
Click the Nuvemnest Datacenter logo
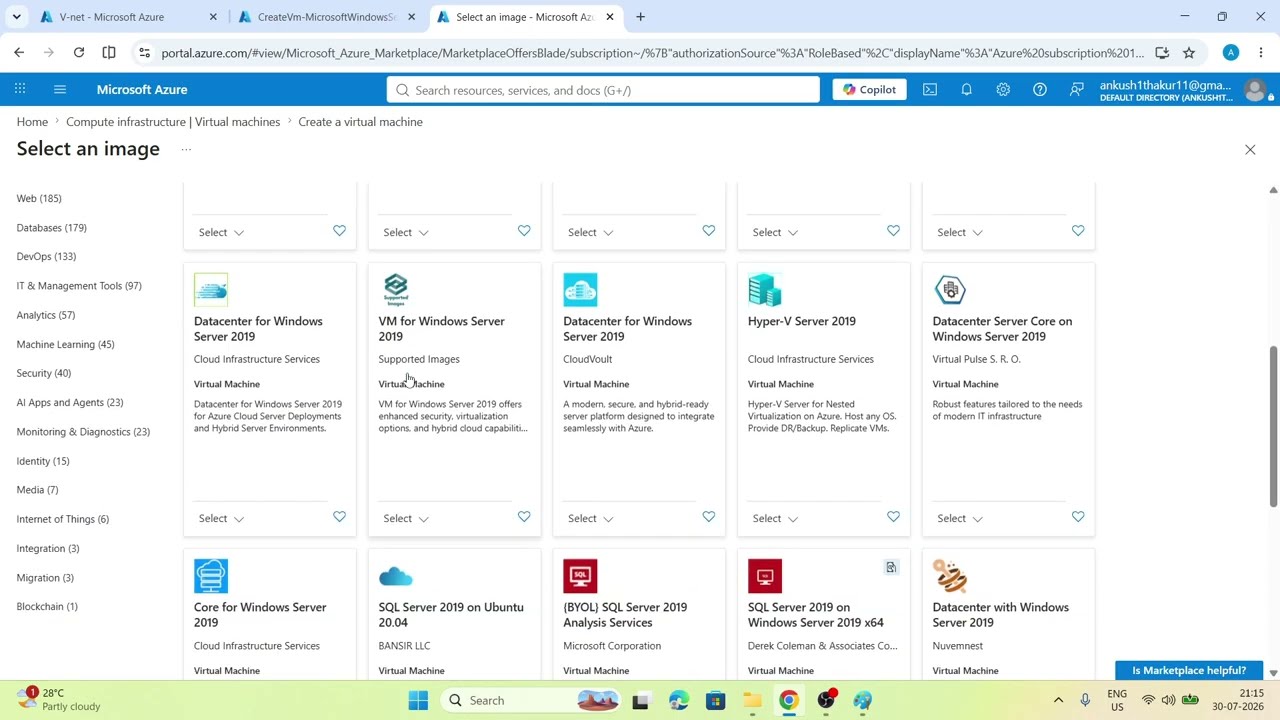pos(950,576)
